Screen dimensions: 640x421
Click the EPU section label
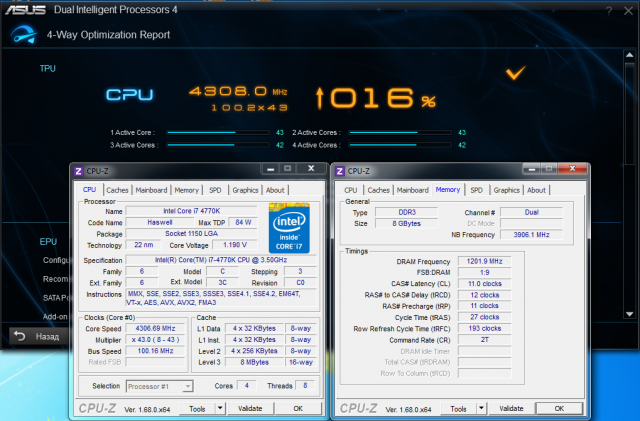tap(48, 242)
